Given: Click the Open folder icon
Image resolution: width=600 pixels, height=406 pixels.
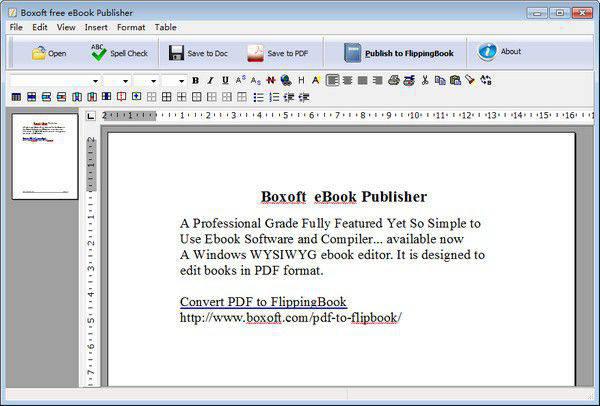Looking at the screenshot, I should click(39, 53).
